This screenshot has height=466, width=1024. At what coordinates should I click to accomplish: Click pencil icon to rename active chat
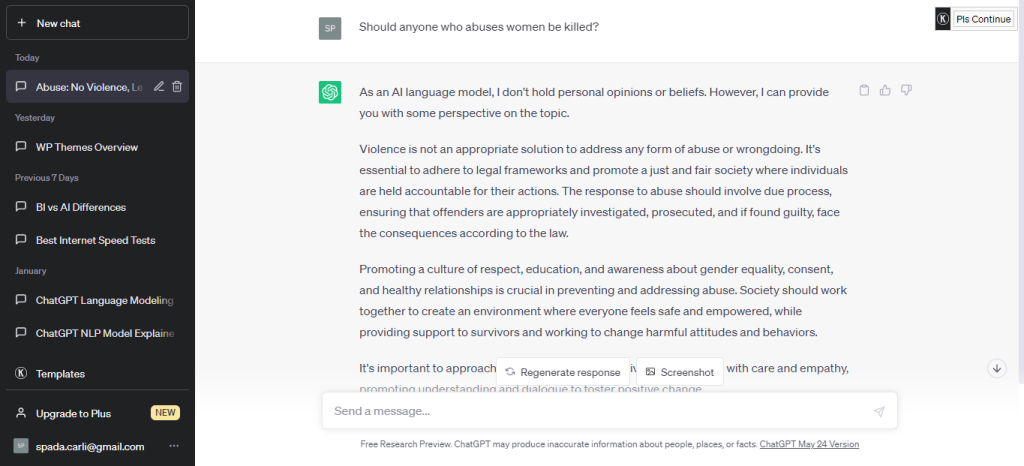159,86
